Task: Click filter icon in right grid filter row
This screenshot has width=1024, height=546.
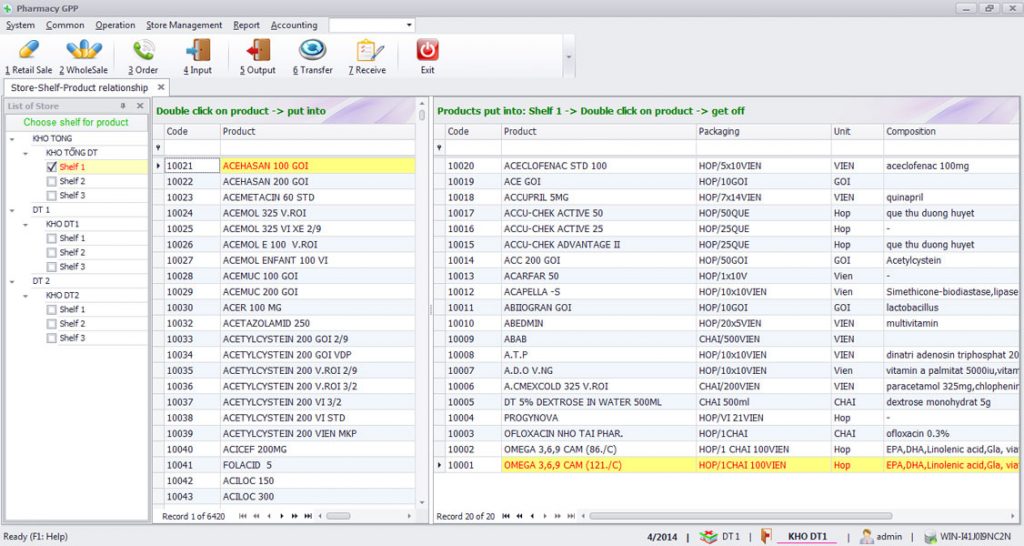Action: click(439, 148)
